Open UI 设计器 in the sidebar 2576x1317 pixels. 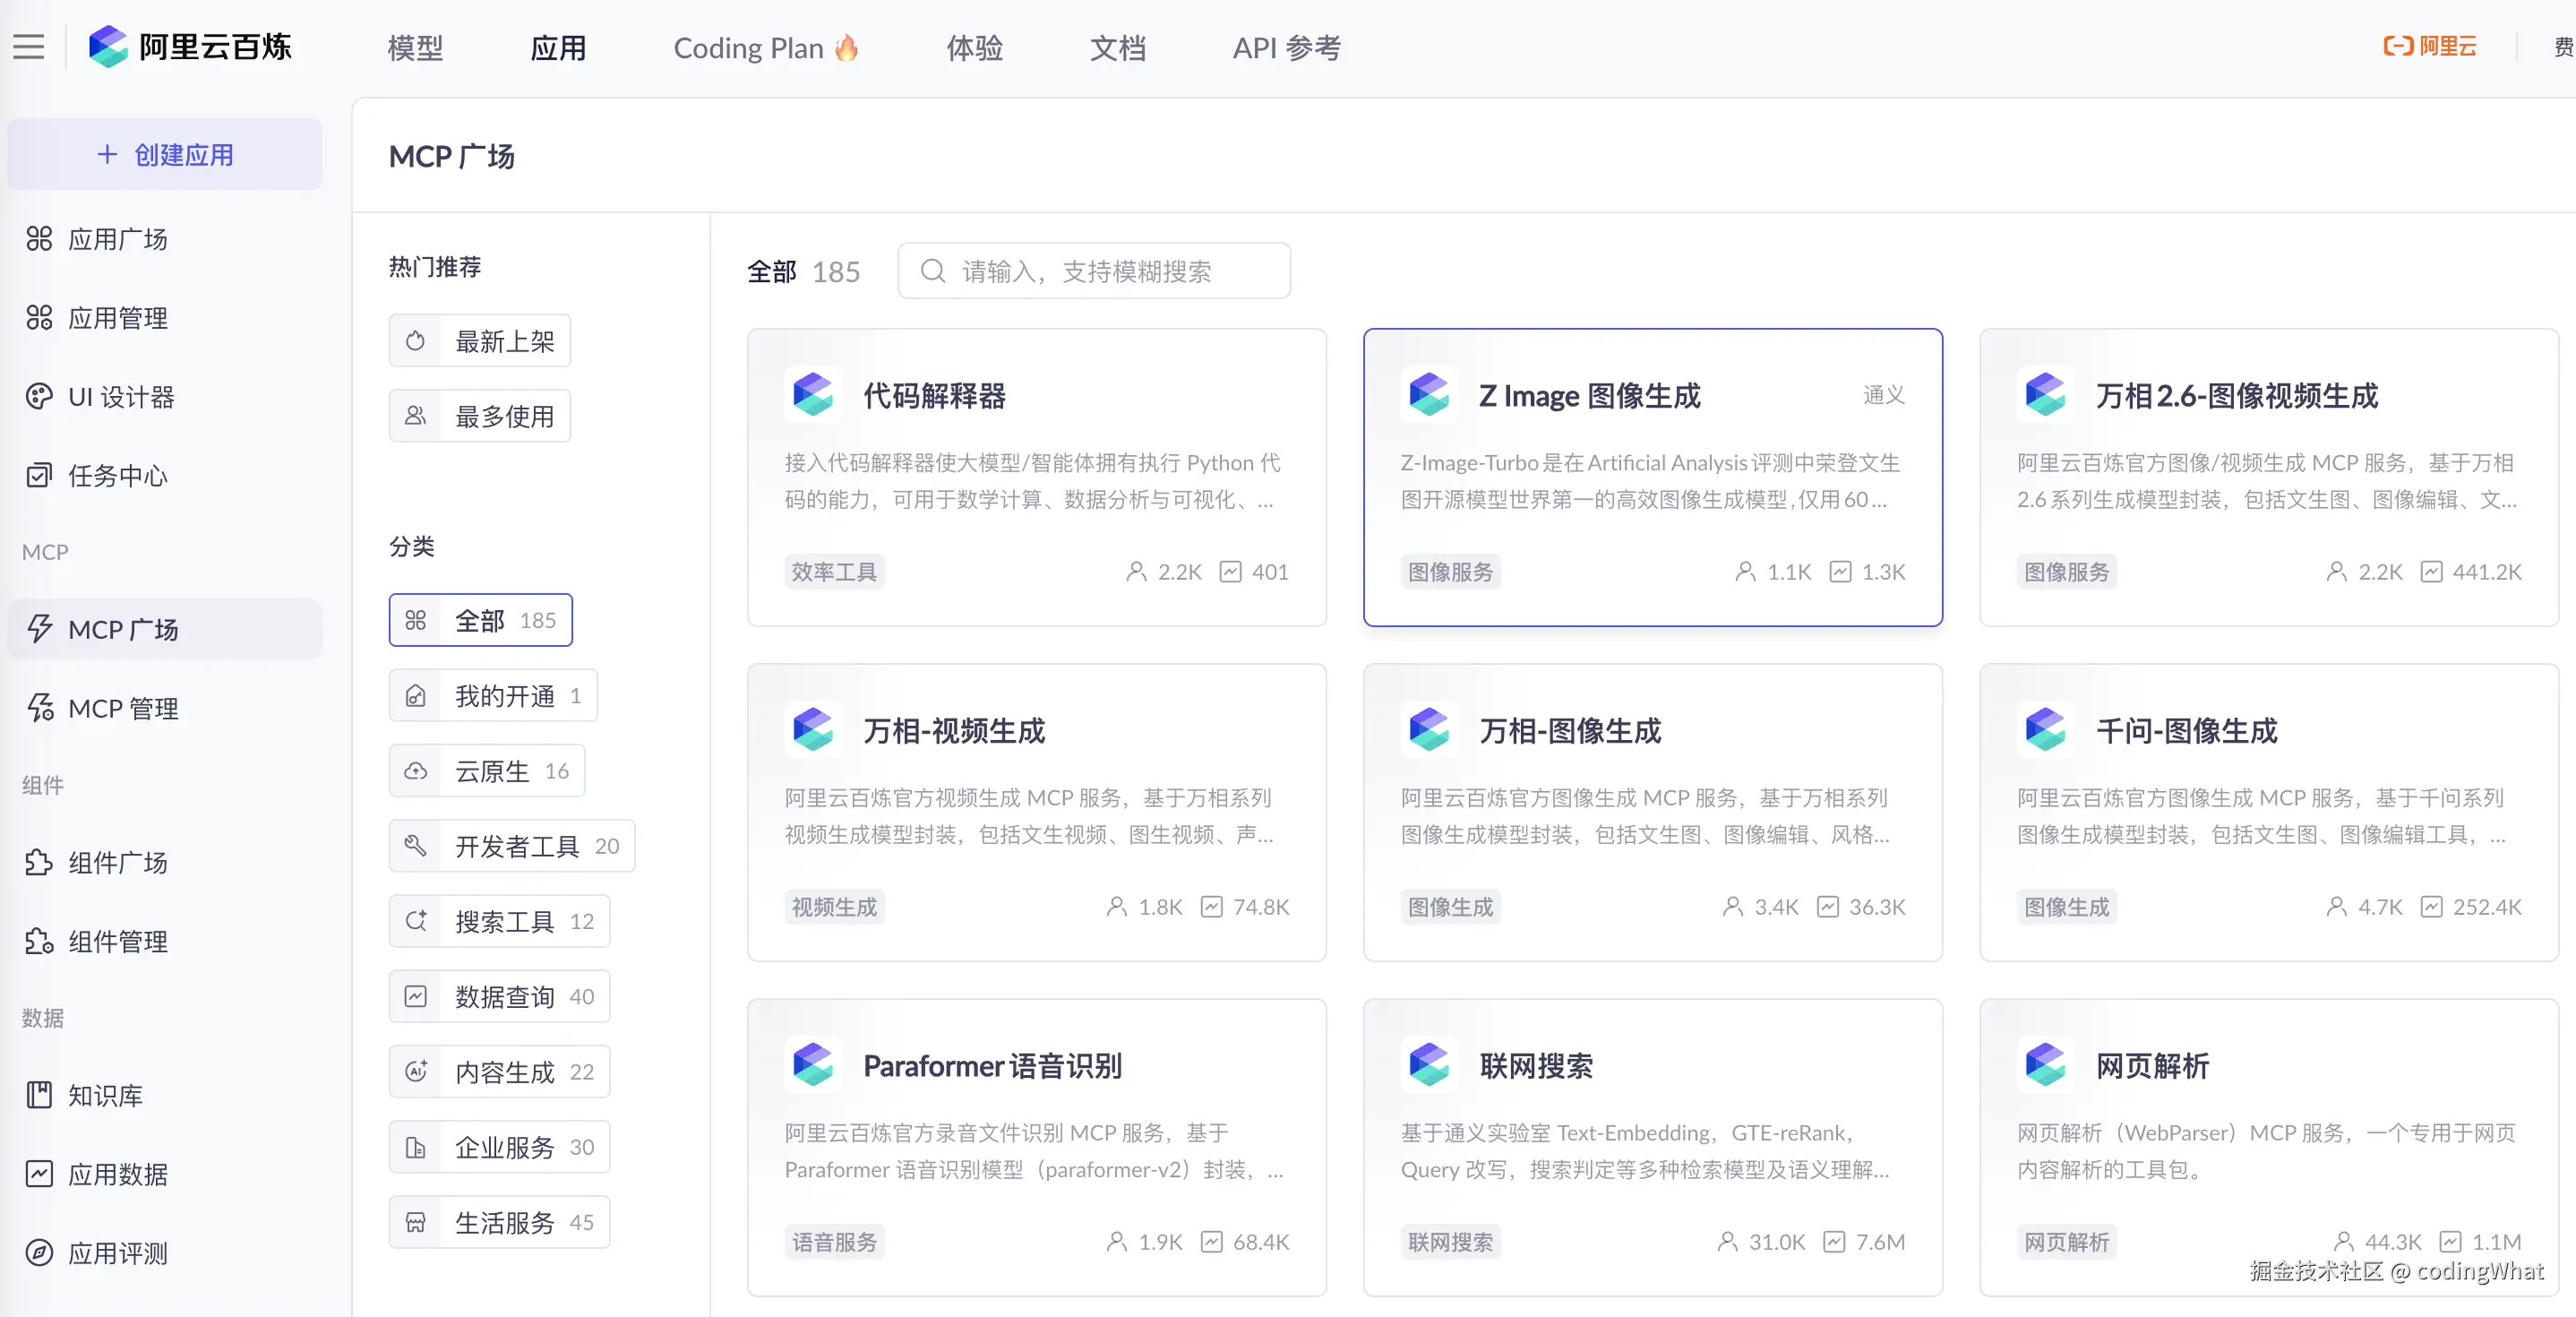tap(120, 397)
